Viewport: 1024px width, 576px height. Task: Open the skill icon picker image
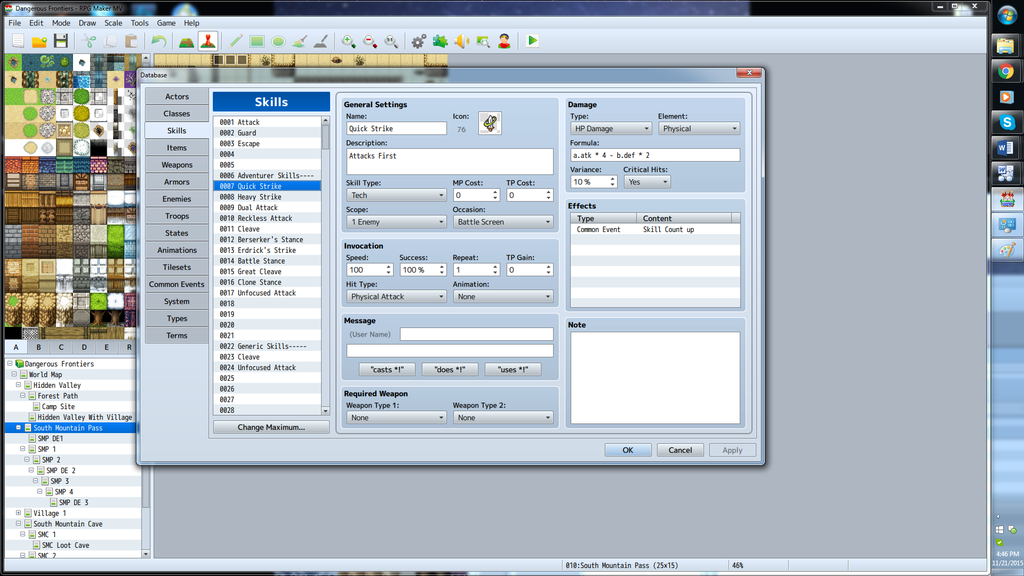pos(490,123)
